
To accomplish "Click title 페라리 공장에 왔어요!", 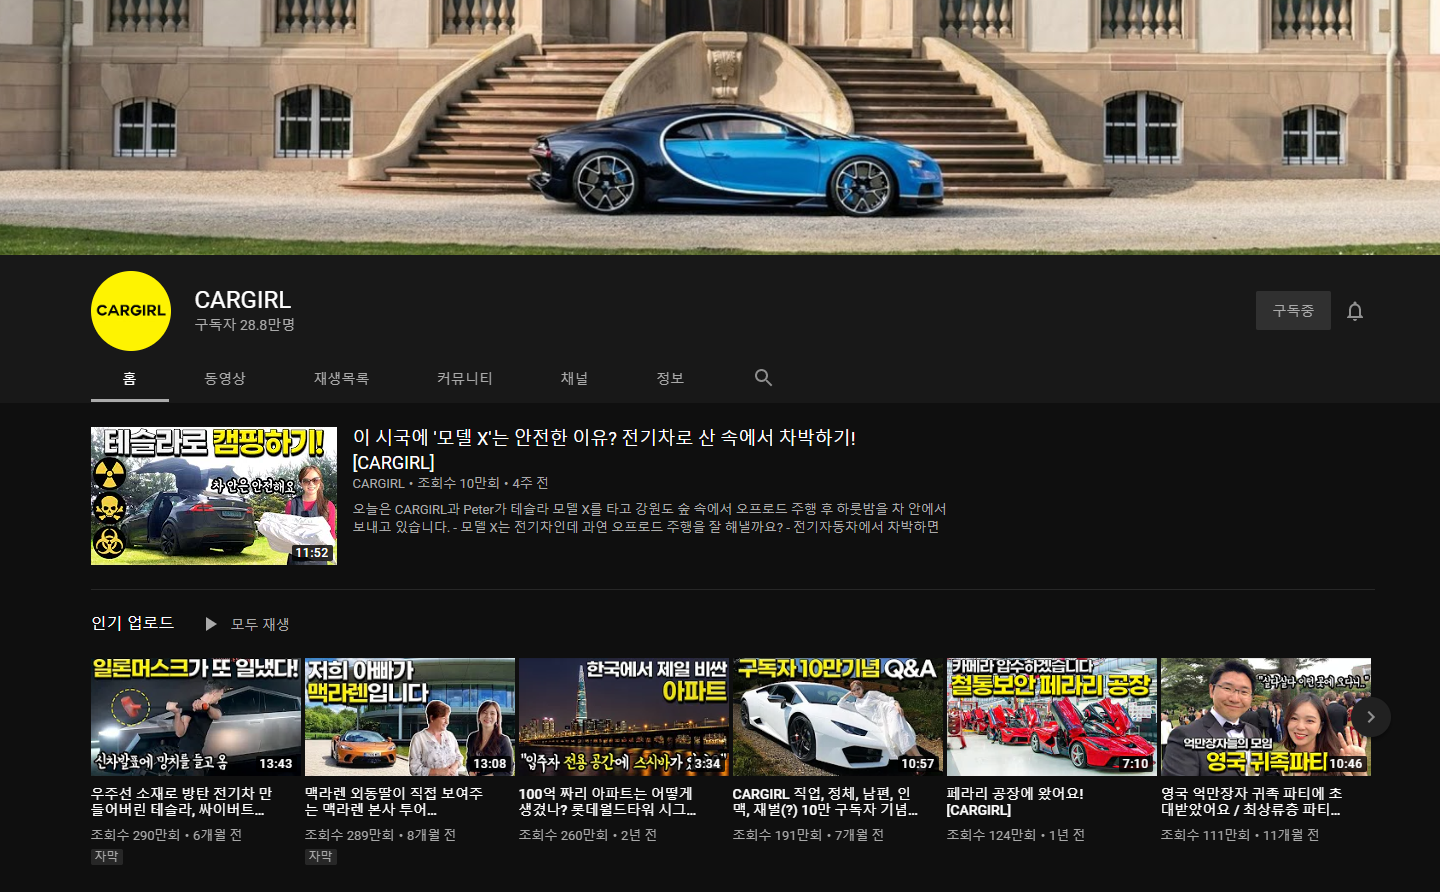I will coord(1015,801).
